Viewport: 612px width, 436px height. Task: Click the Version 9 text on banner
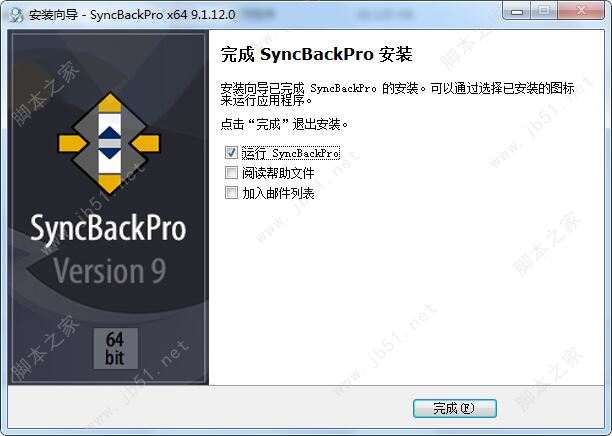[x=110, y=270]
